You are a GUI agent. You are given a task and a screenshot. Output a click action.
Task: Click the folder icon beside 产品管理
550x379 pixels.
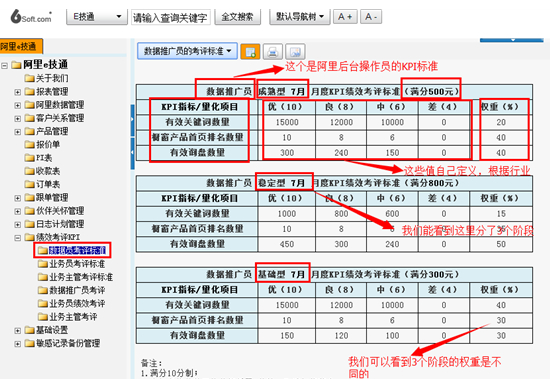pos(29,131)
